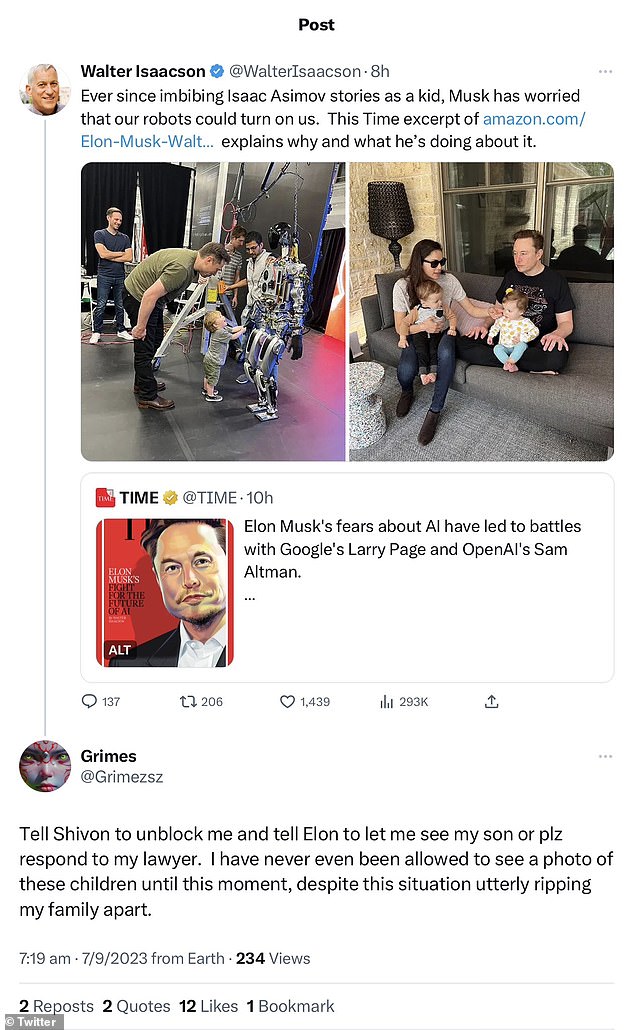Open the robot workshop photo
Screen dimensions: 634x1030
click(213, 311)
